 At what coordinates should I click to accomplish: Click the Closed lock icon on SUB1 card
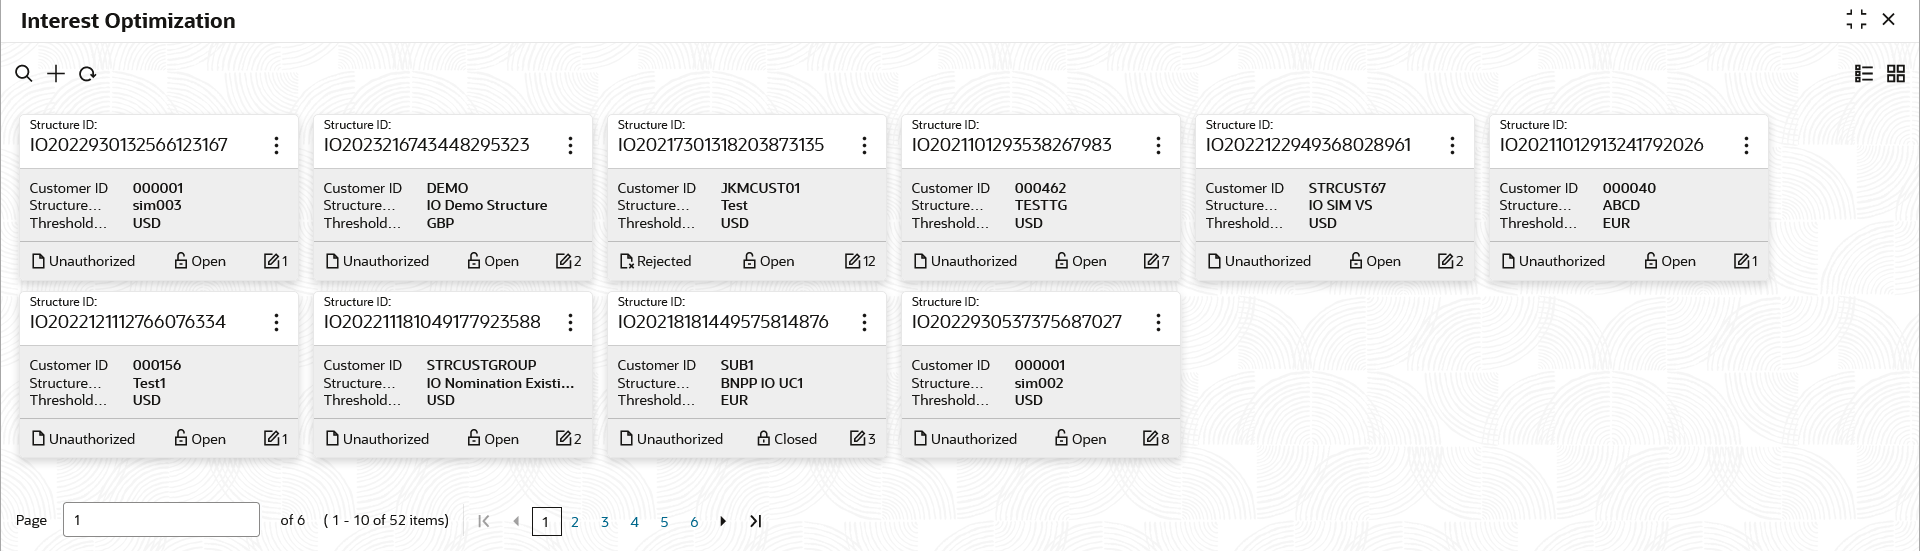[764, 439]
